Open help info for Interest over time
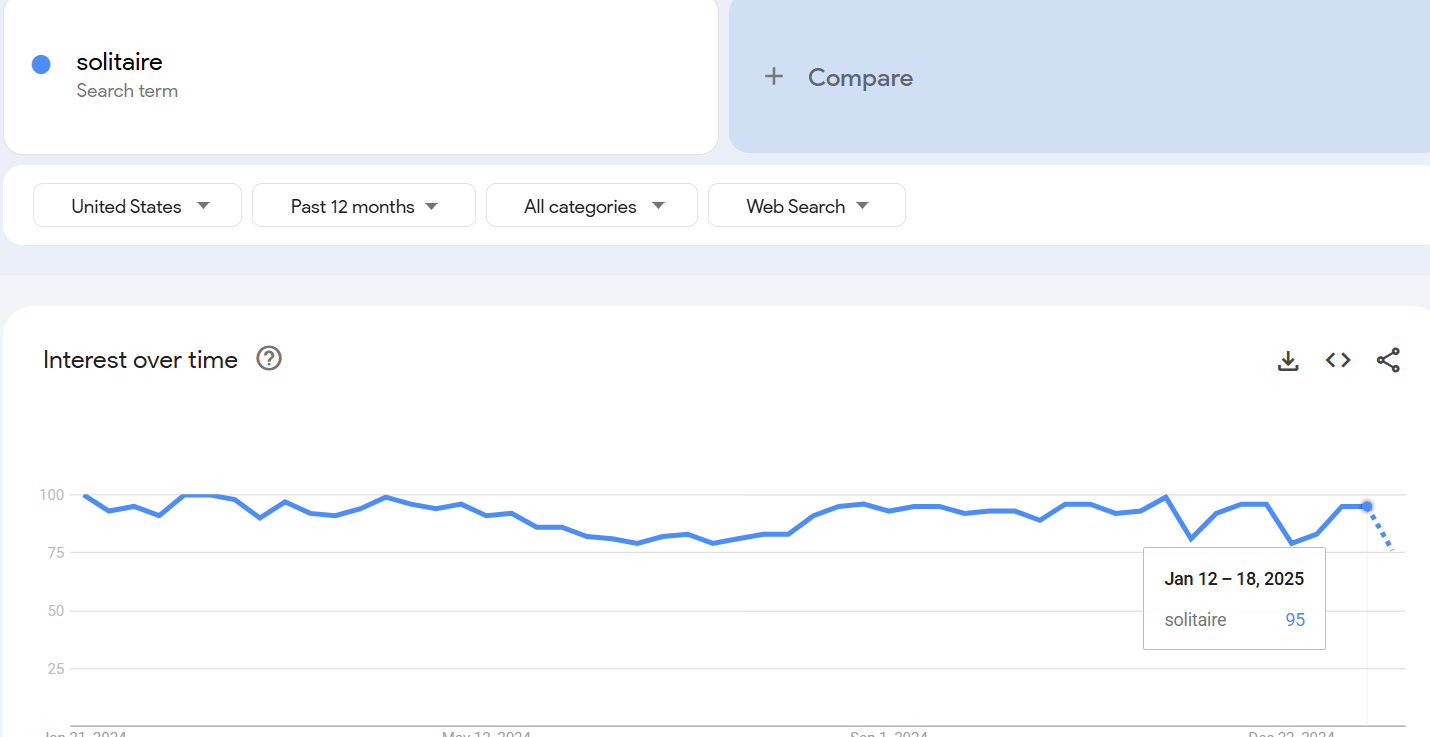1430x737 pixels. click(268, 358)
